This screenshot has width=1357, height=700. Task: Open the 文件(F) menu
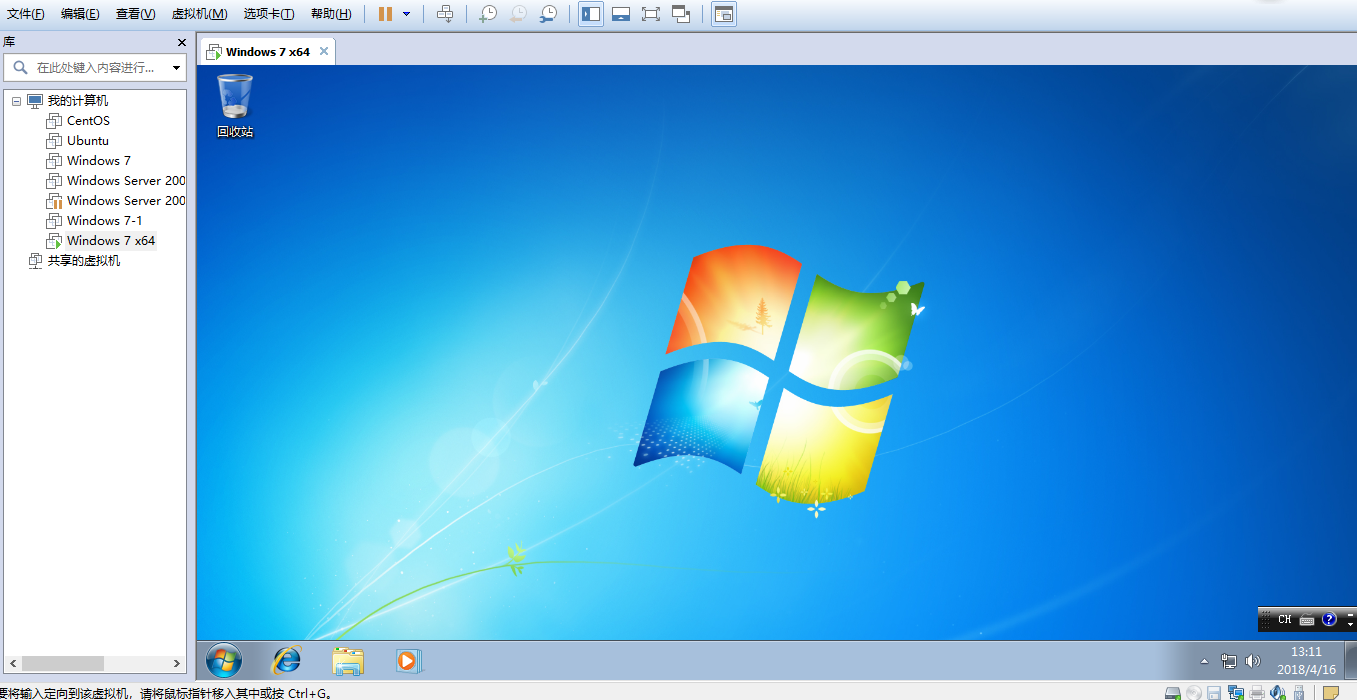click(x=26, y=14)
